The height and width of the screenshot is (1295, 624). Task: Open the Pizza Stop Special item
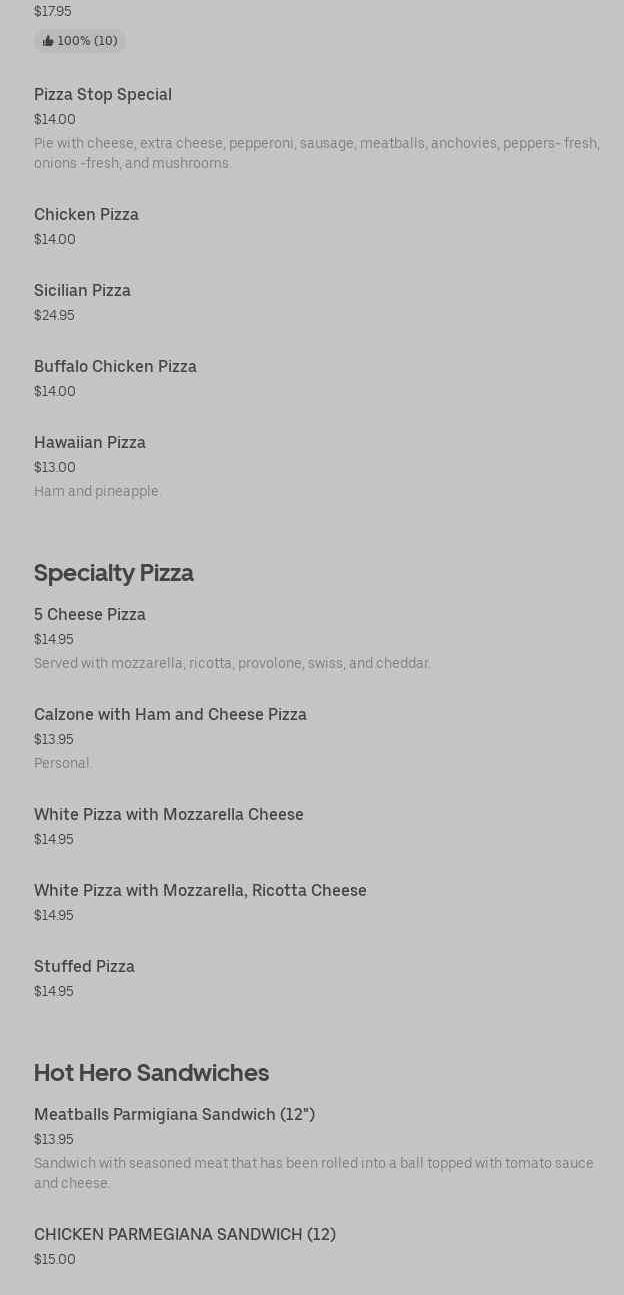pos(103,95)
